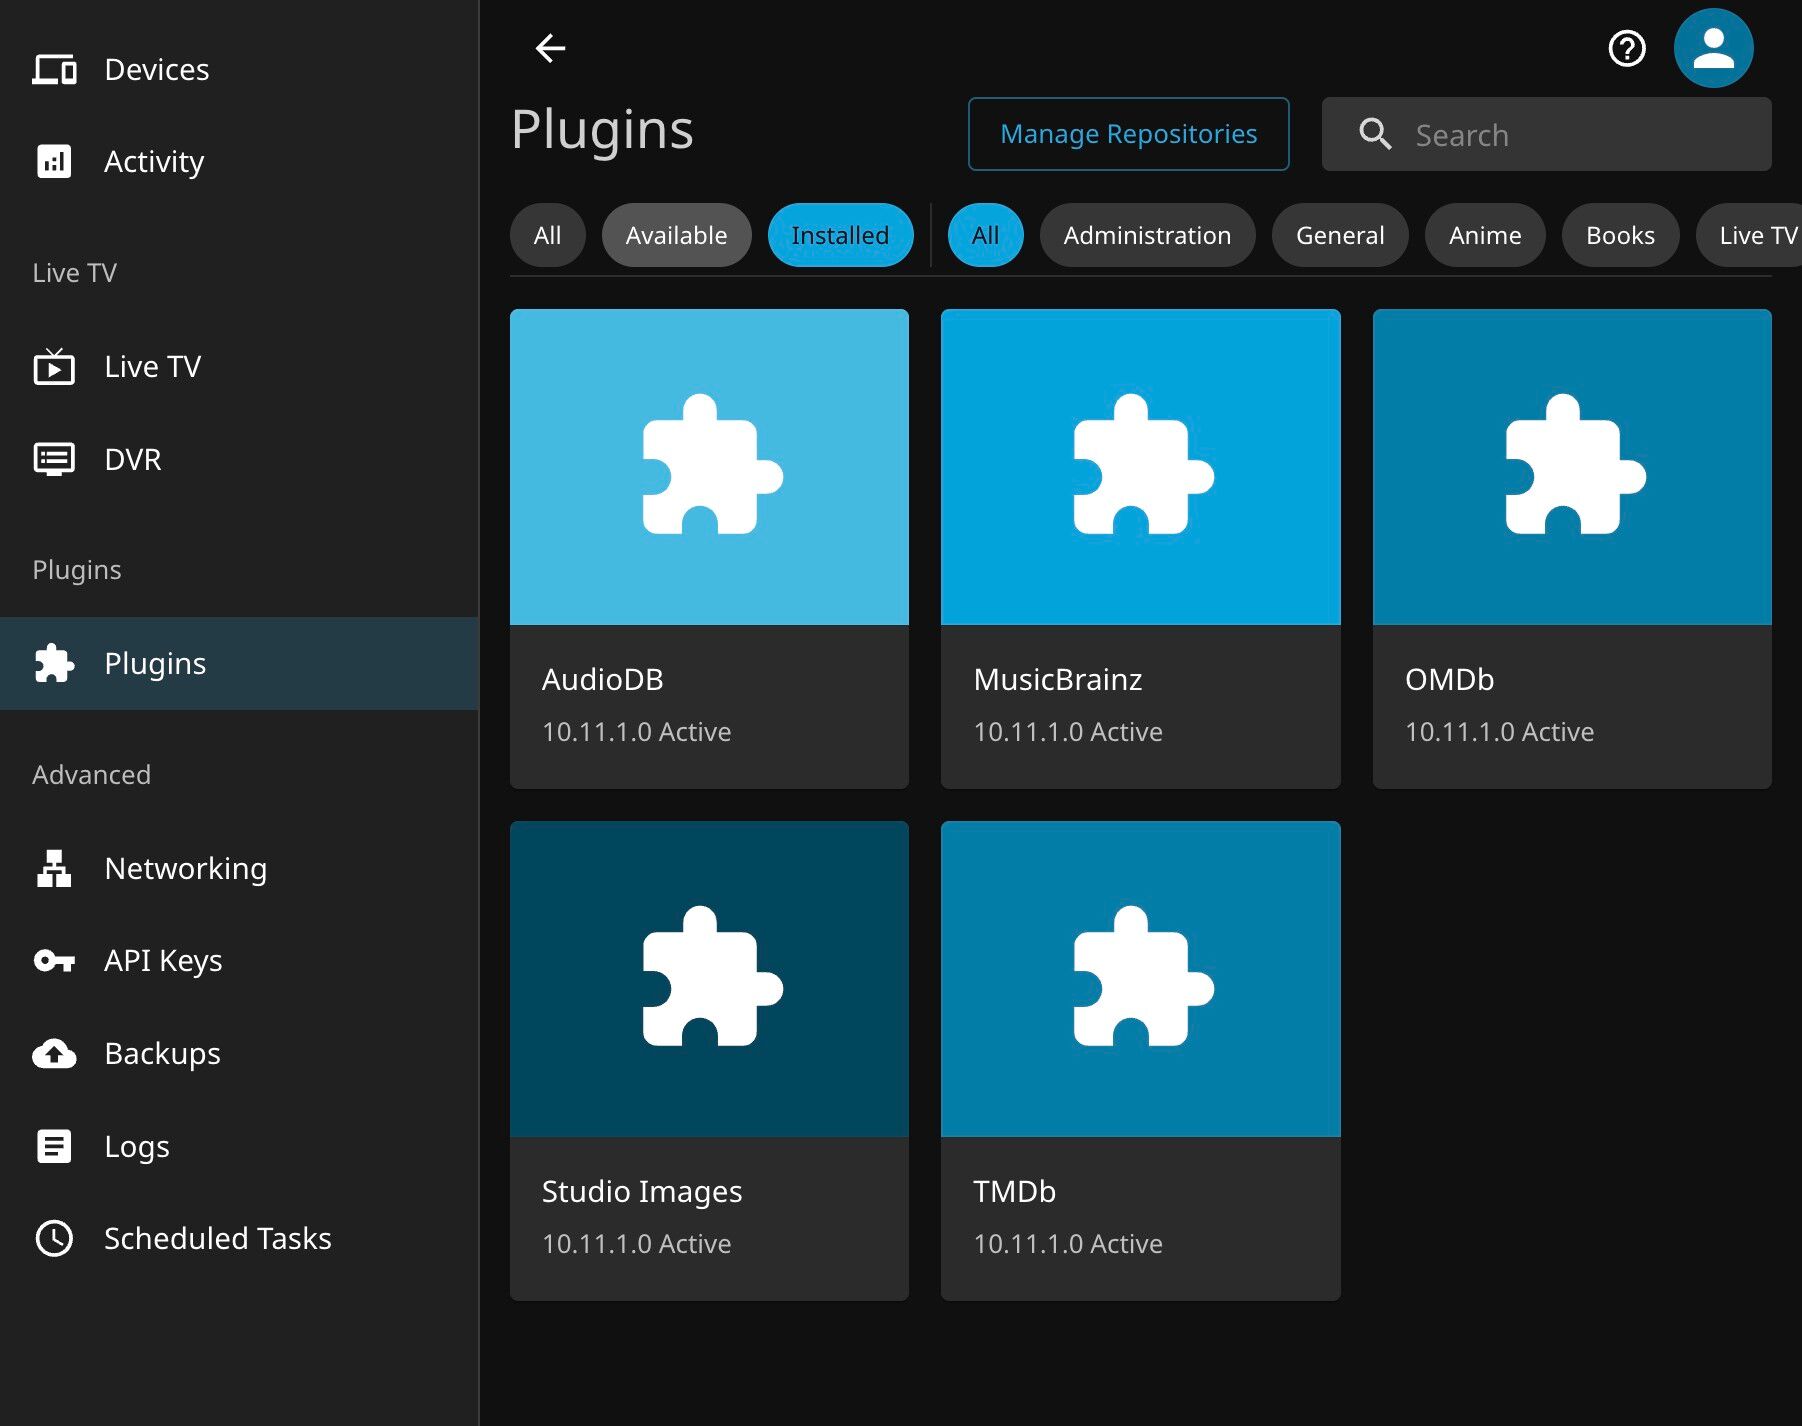Open the TMDb plugin thumbnail
The width and height of the screenshot is (1802, 1426).
(1140, 979)
